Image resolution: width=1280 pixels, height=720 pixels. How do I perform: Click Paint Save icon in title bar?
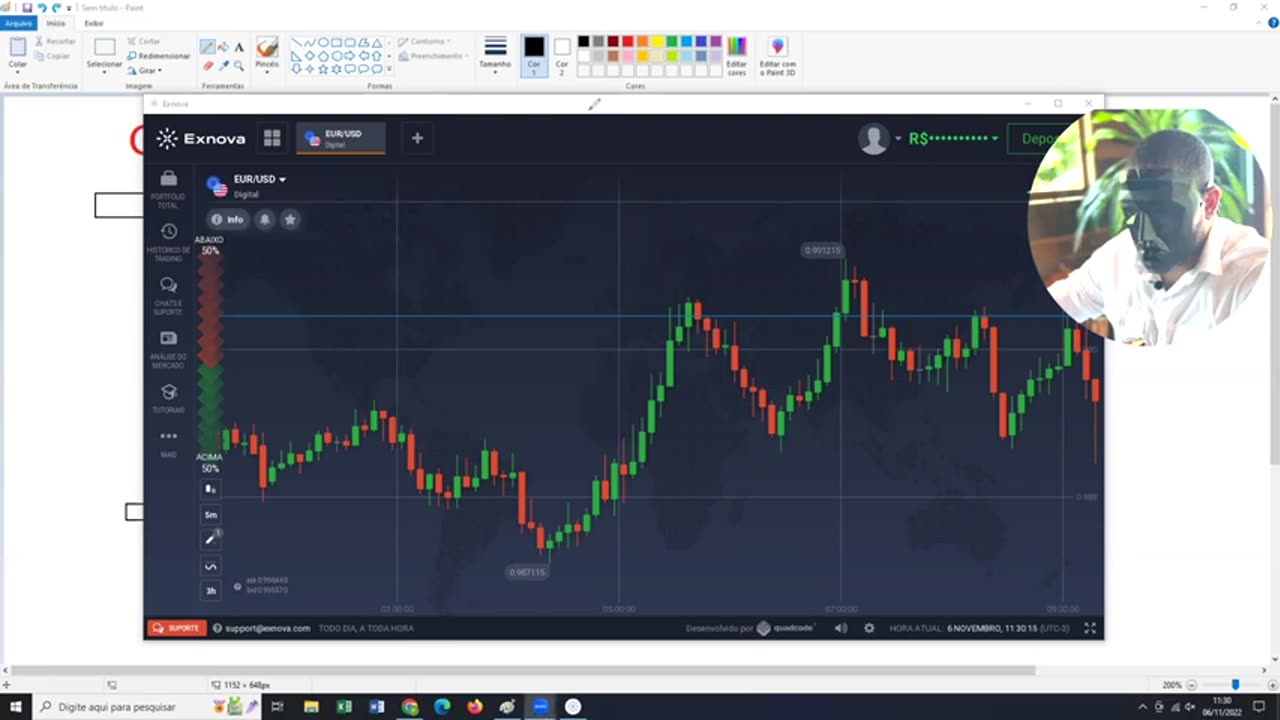click(x=27, y=7)
